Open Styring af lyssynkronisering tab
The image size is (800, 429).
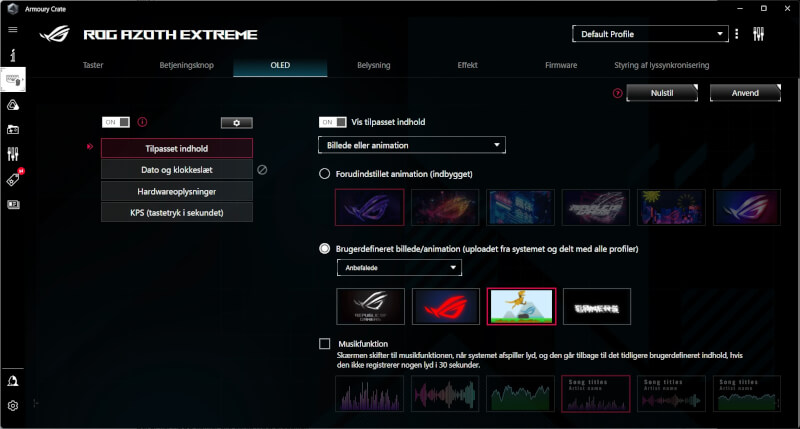point(661,65)
